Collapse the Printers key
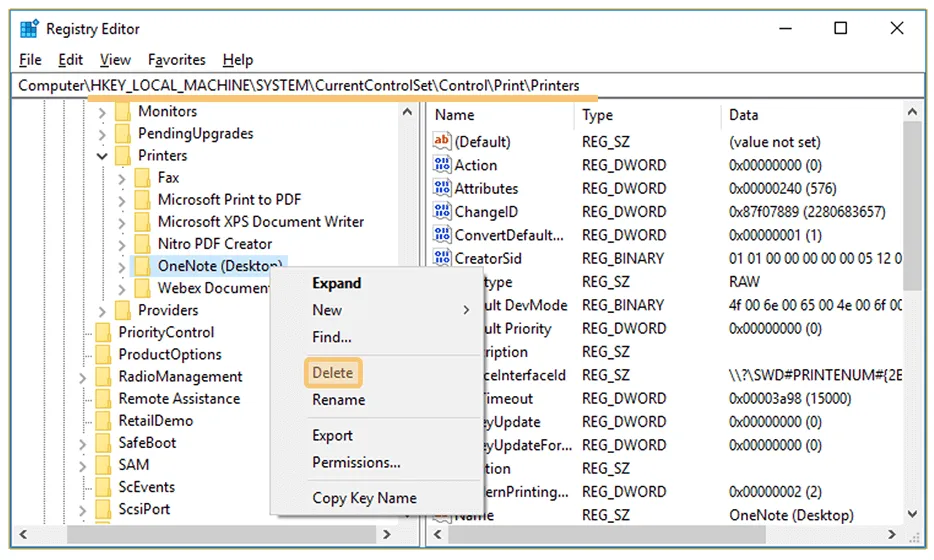934x560 pixels. click(x=102, y=156)
